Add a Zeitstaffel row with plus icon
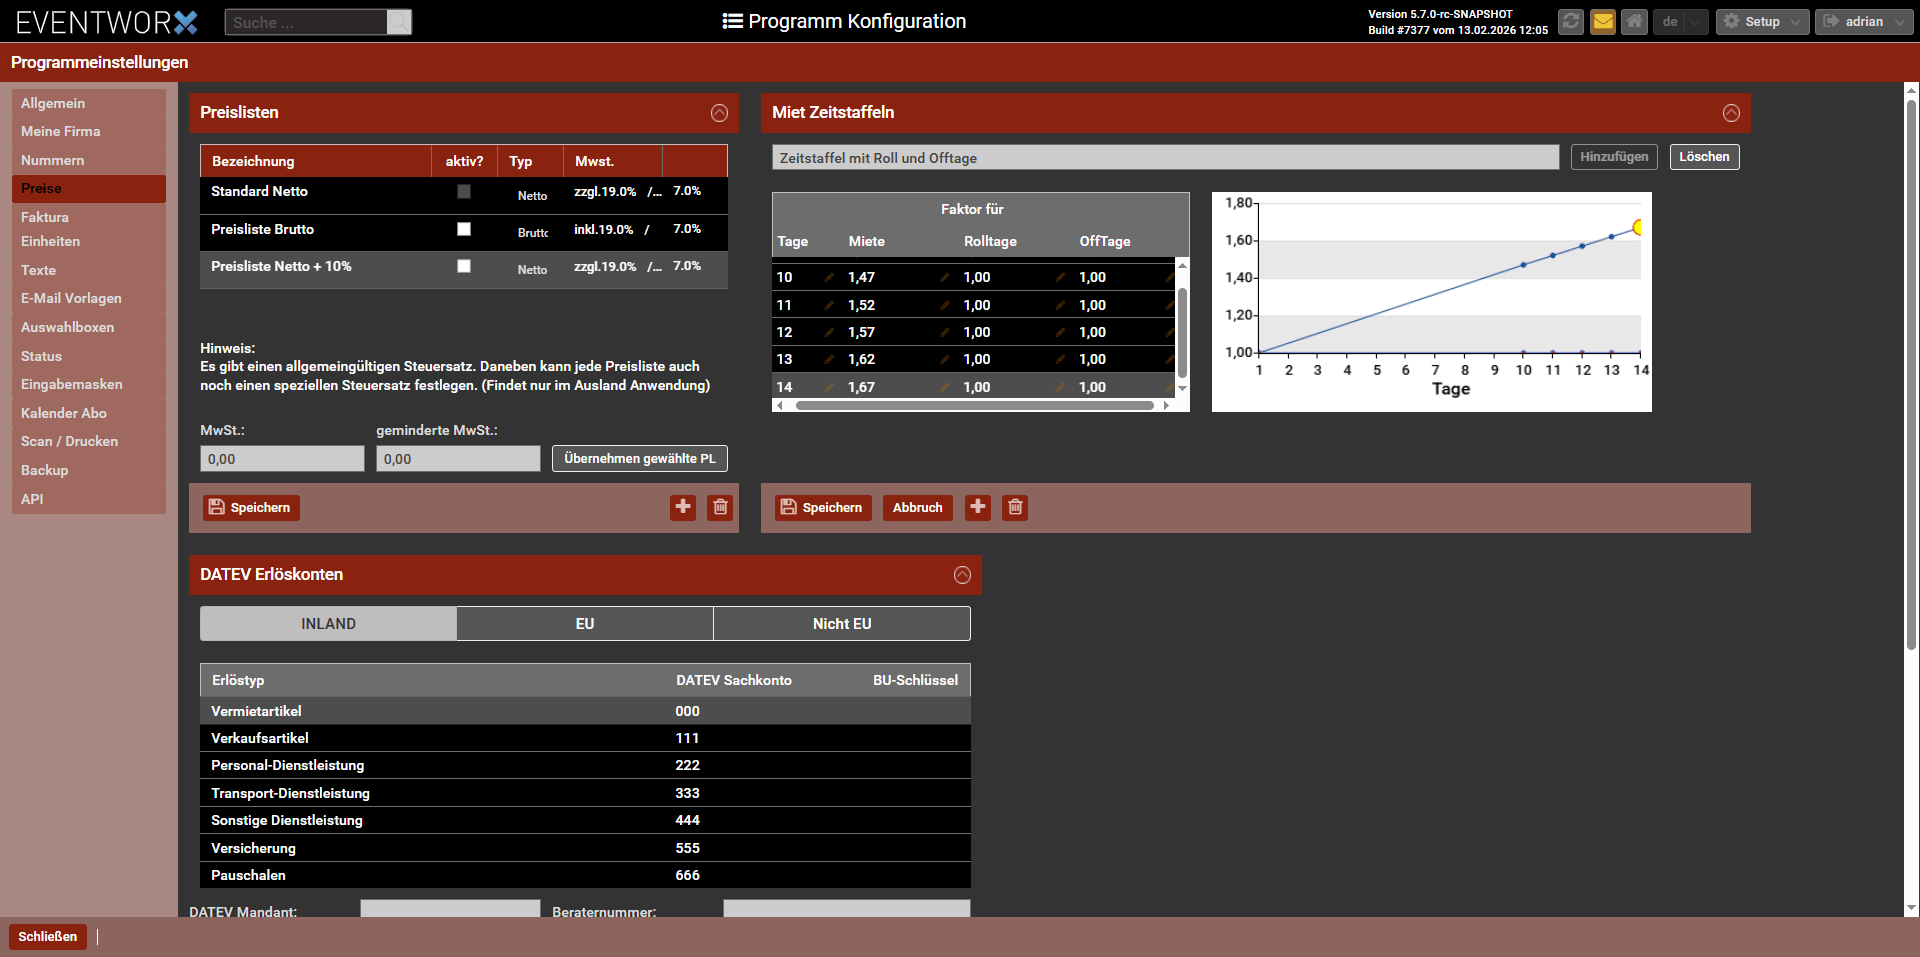 [978, 507]
